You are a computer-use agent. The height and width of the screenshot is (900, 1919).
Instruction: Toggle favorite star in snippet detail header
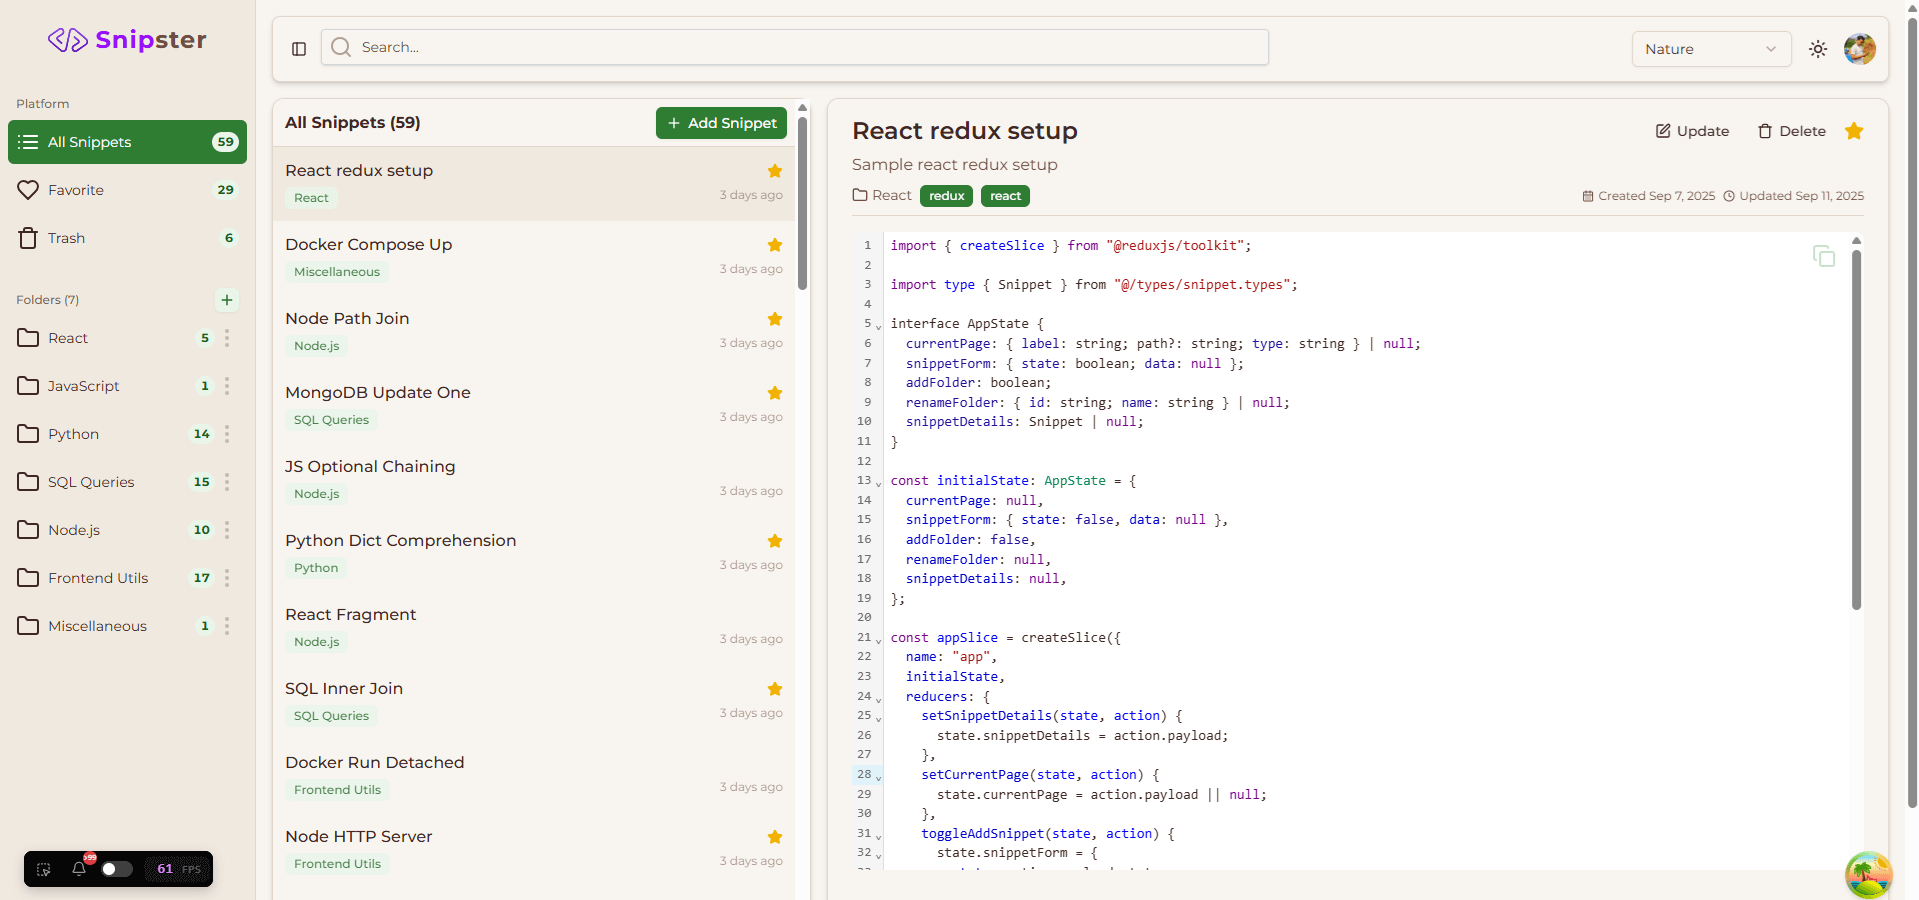pos(1854,131)
